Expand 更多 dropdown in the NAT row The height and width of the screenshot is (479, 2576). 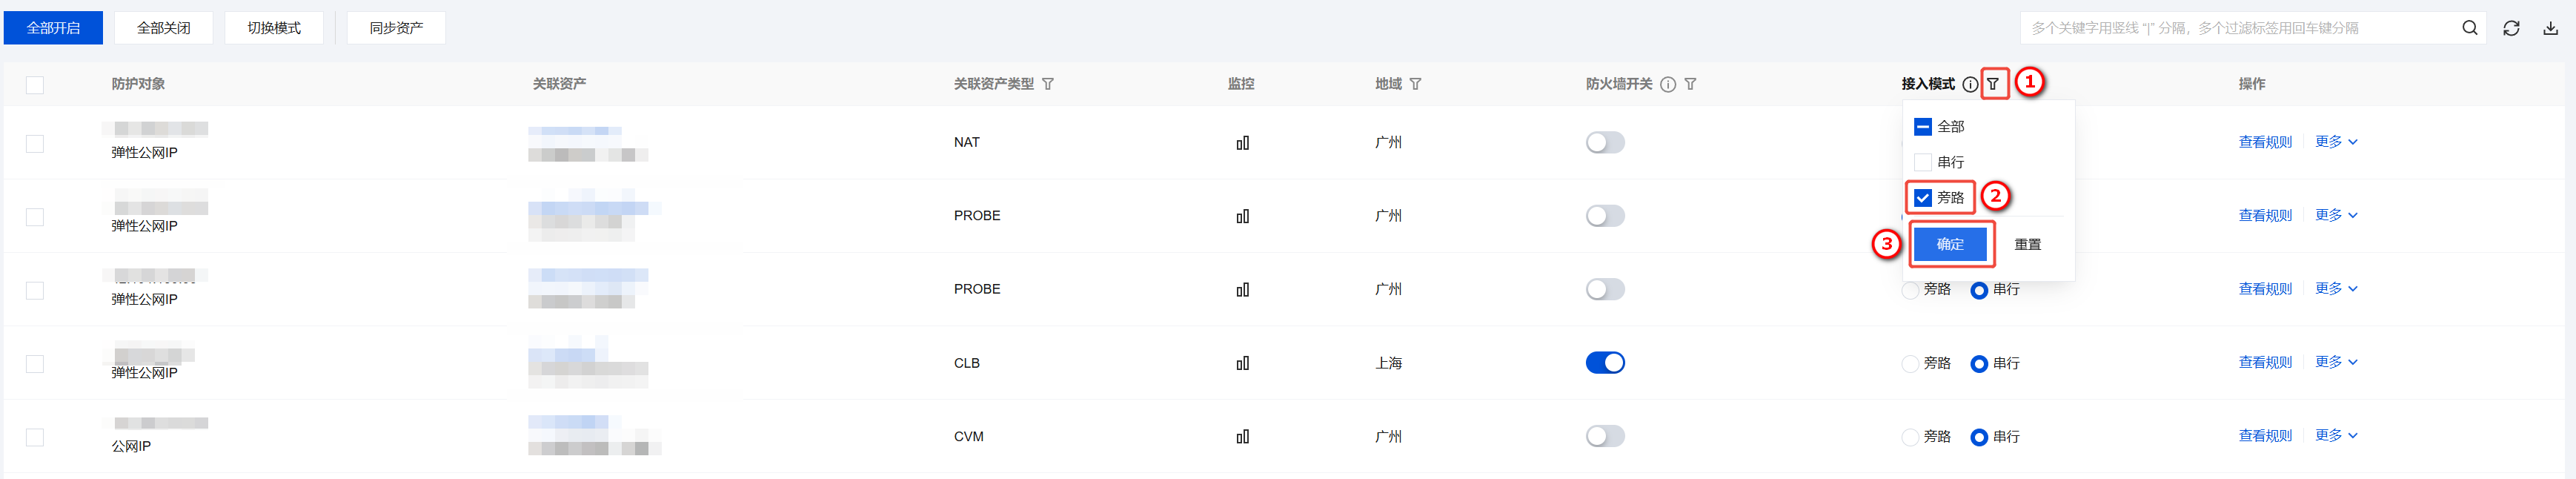coord(2336,142)
